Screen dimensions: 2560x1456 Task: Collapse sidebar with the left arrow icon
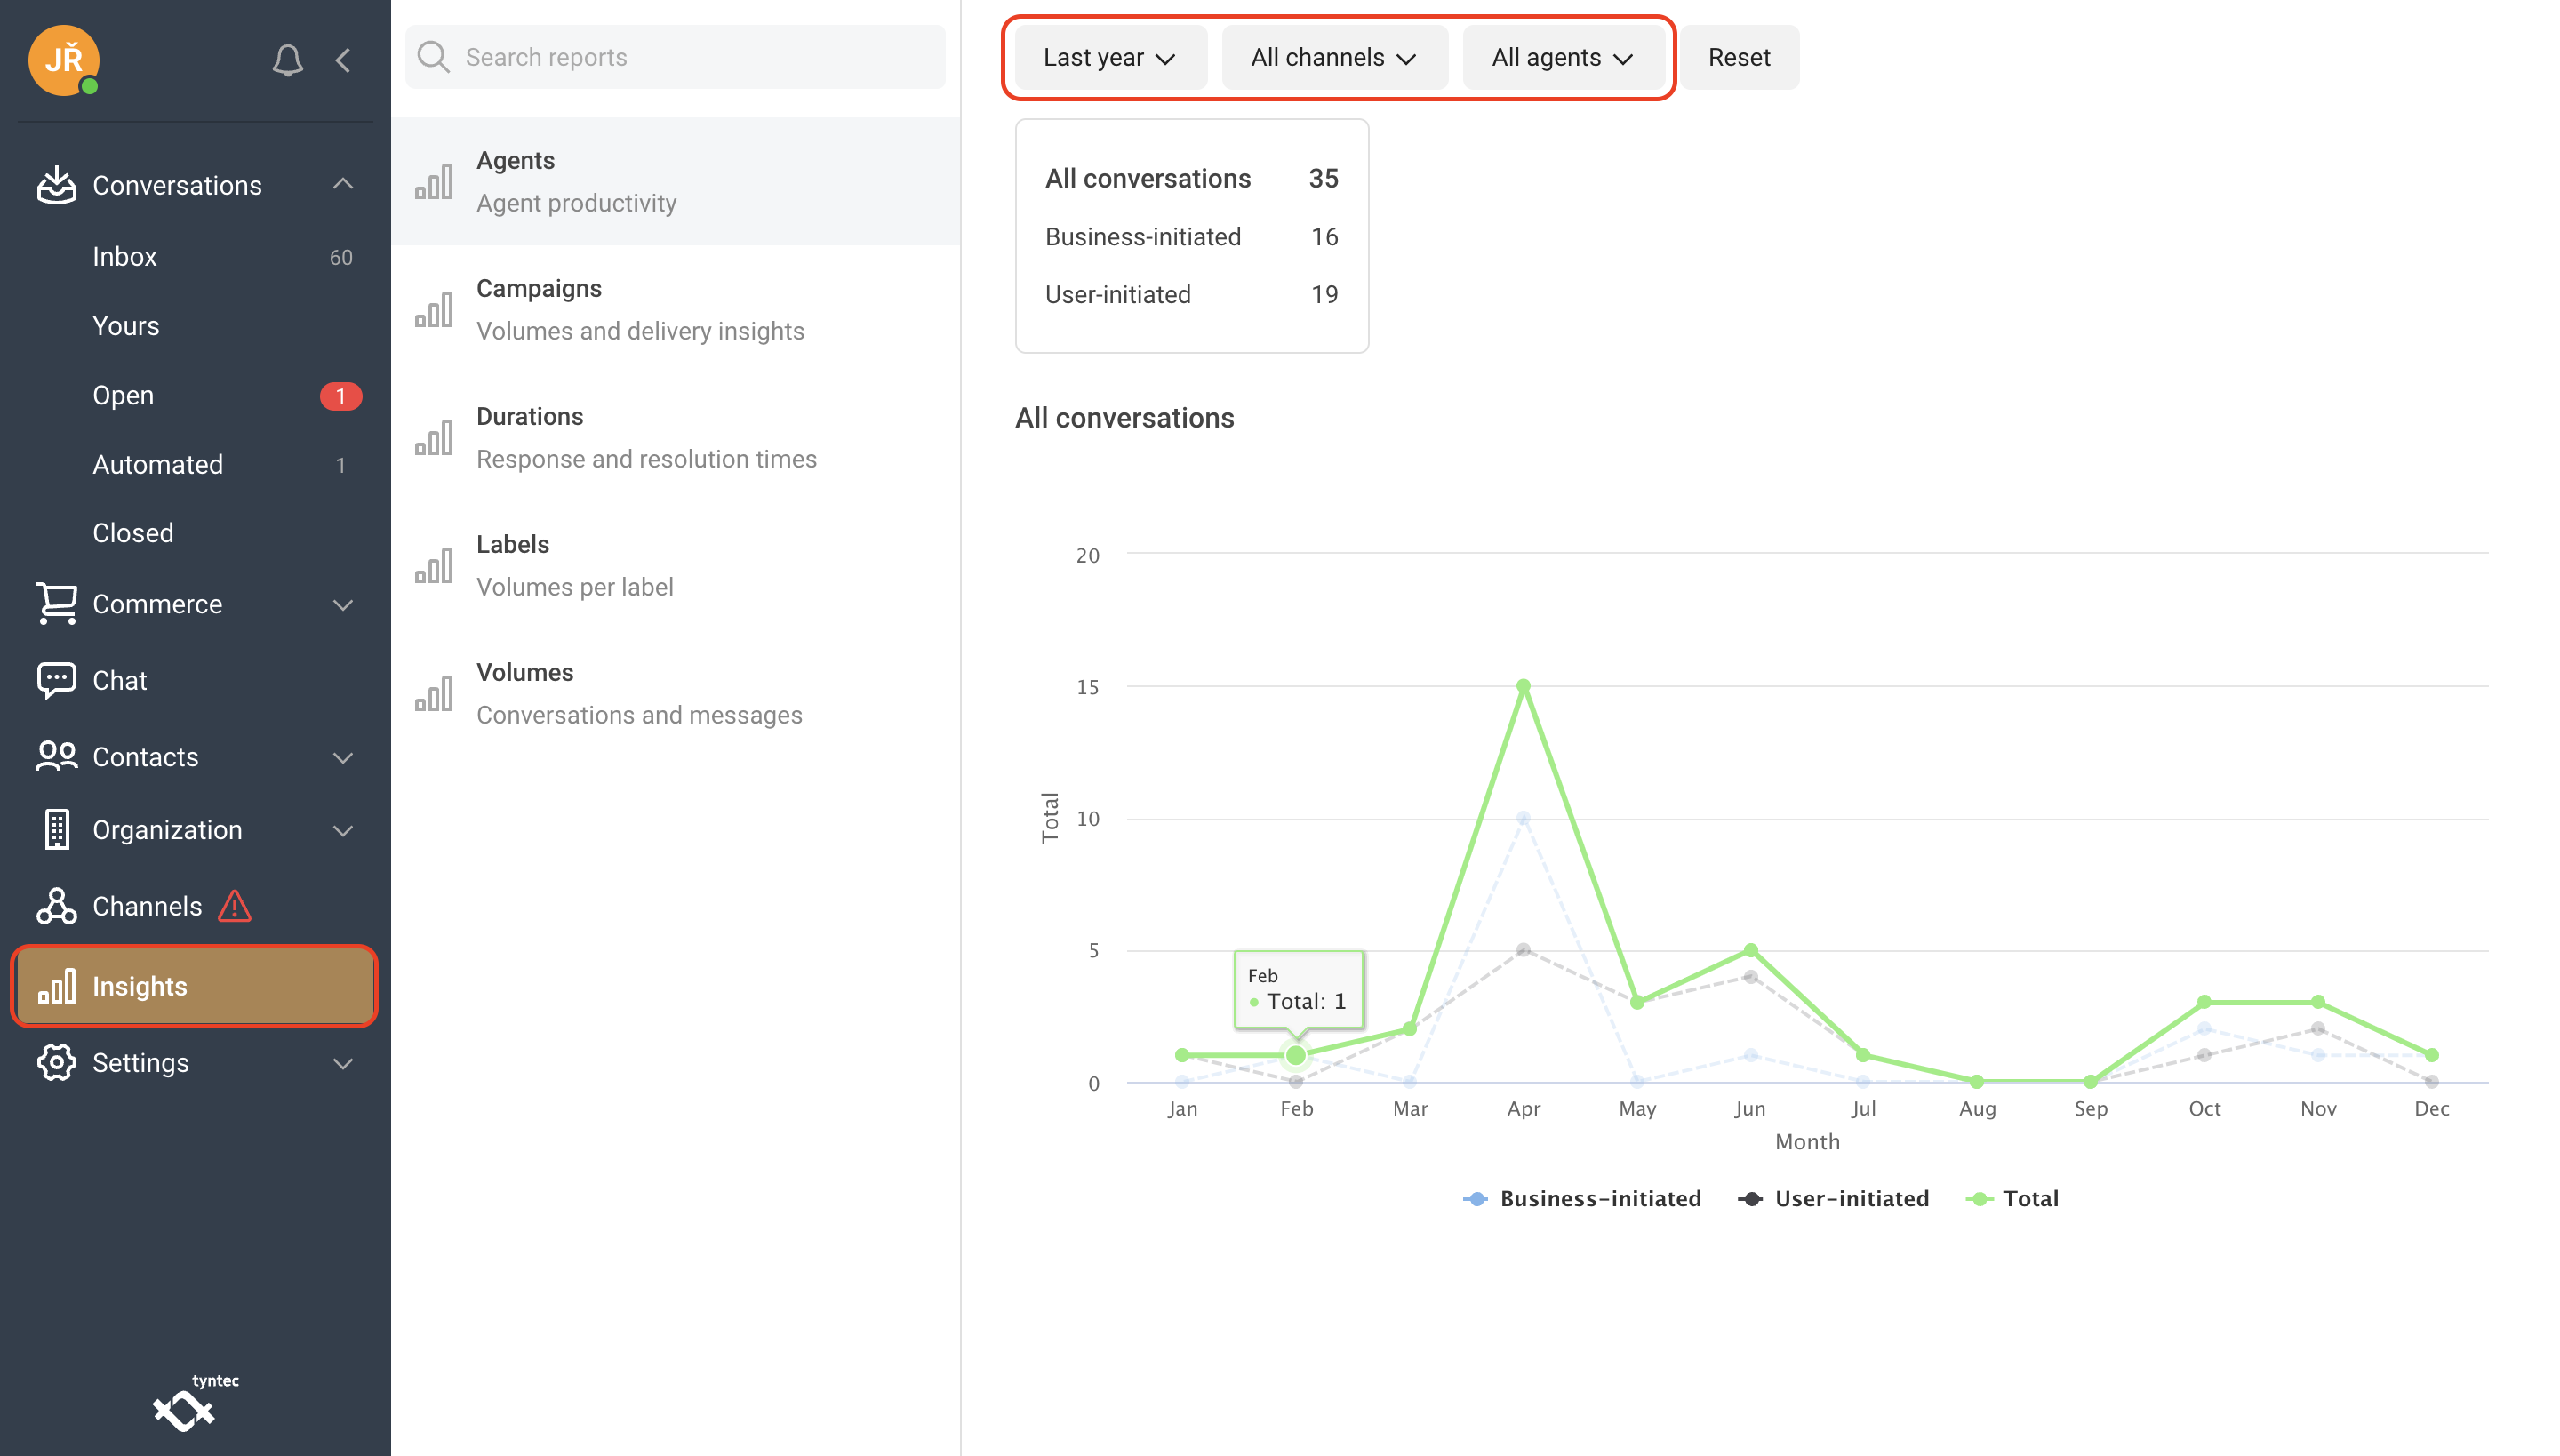[x=343, y=60]
